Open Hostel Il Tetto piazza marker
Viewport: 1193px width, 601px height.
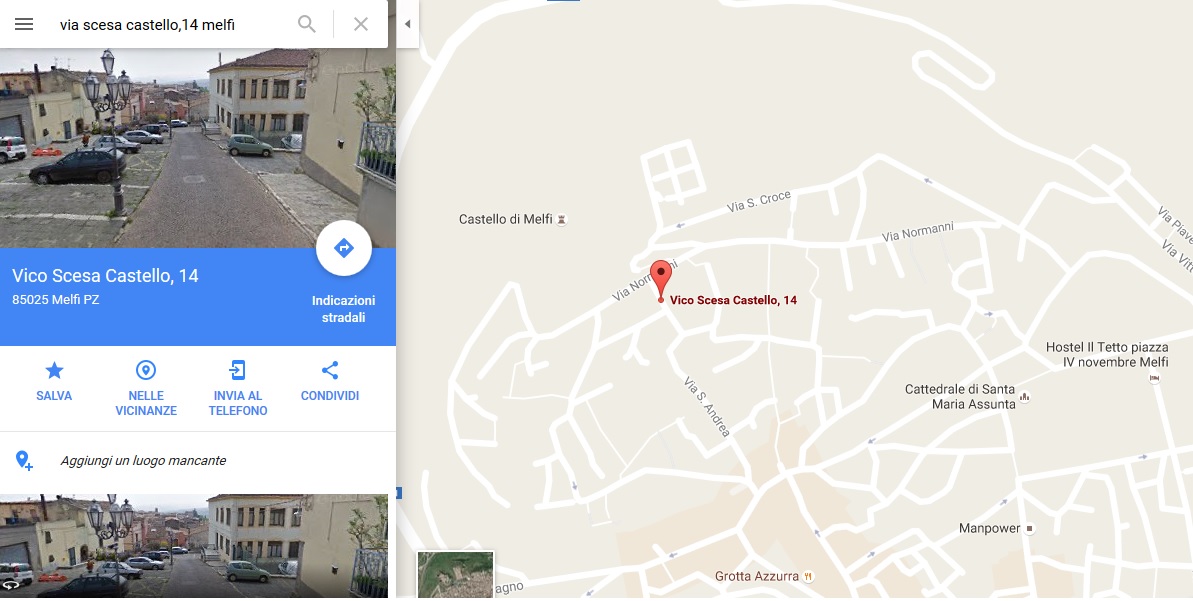tap(1107, 355)
